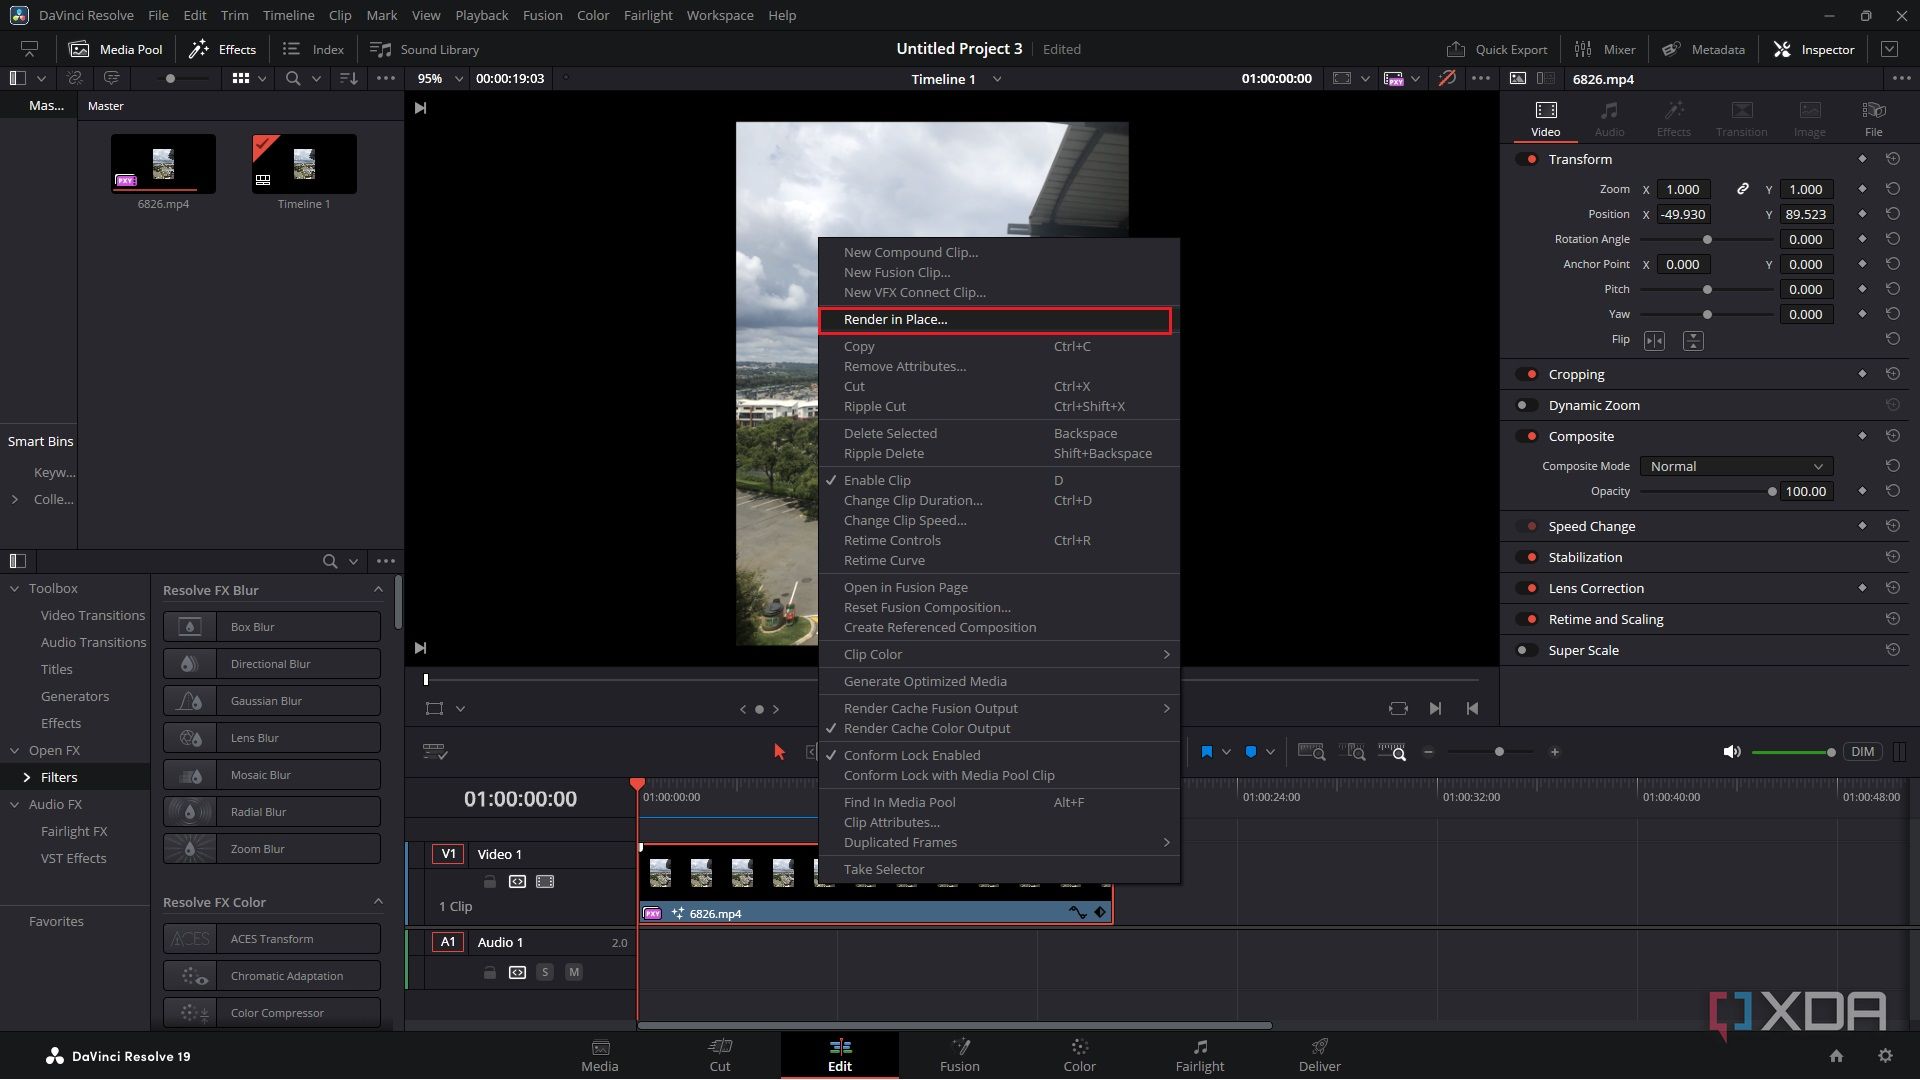Open the Fairlight menu in menu bar
This screenshot has width=1920, height=1080.
tap(647, 15)
